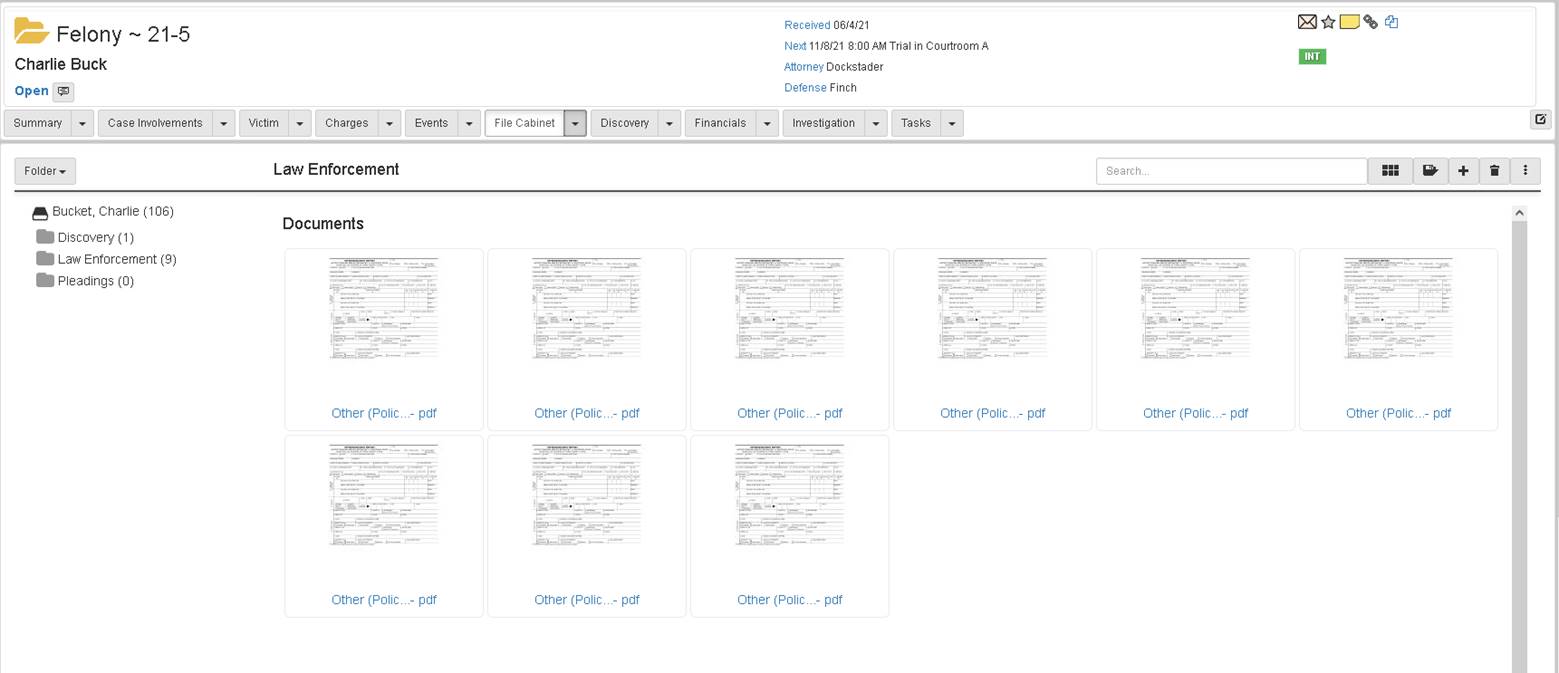Image resolution: width=1559 pixels, height=673 pixels.
Task: Click the envelope email icon
Action: (1306, 22)
